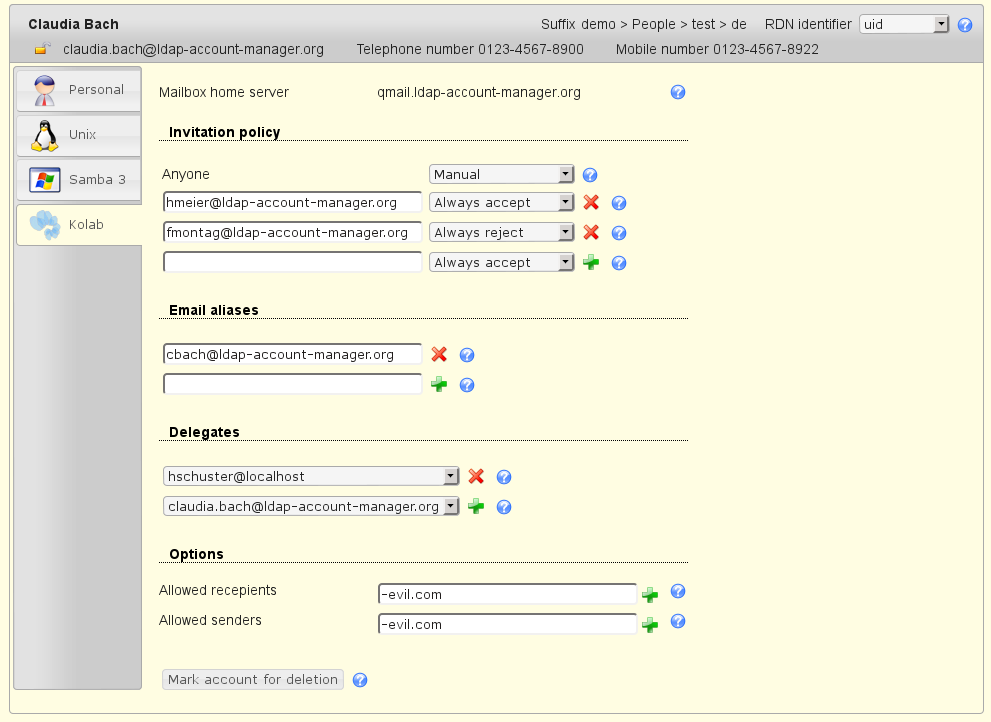Change fmontag policy Always reject dropdown

click(501, 232)
